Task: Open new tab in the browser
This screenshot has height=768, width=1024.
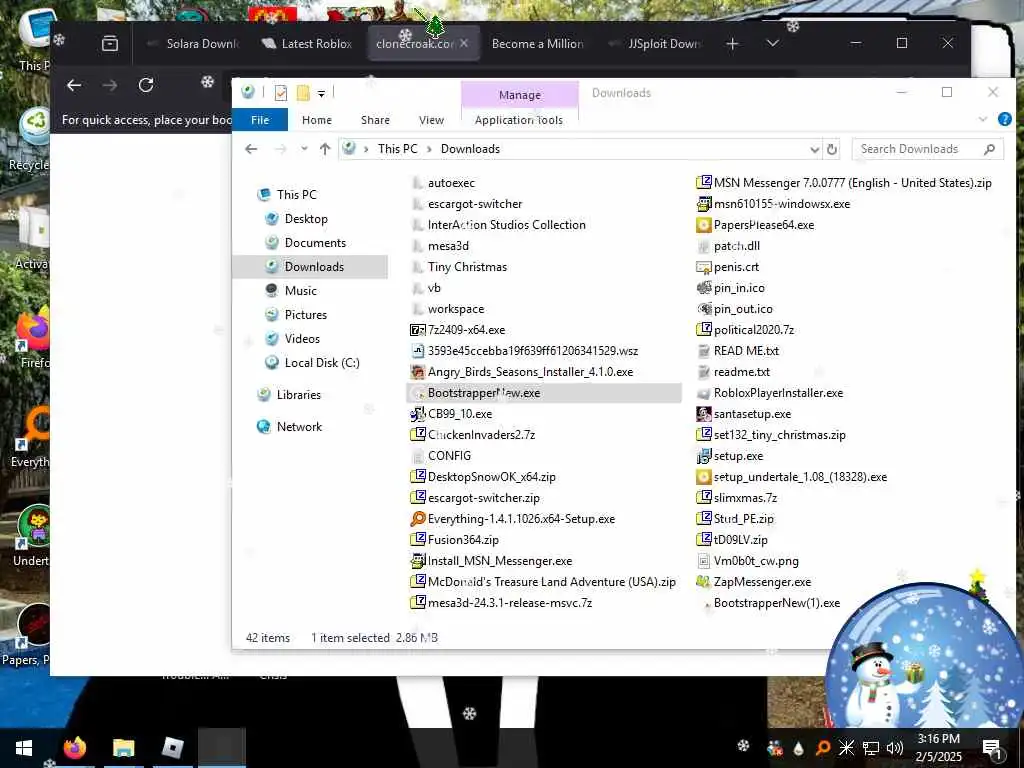Action: (x=732, y=44)
